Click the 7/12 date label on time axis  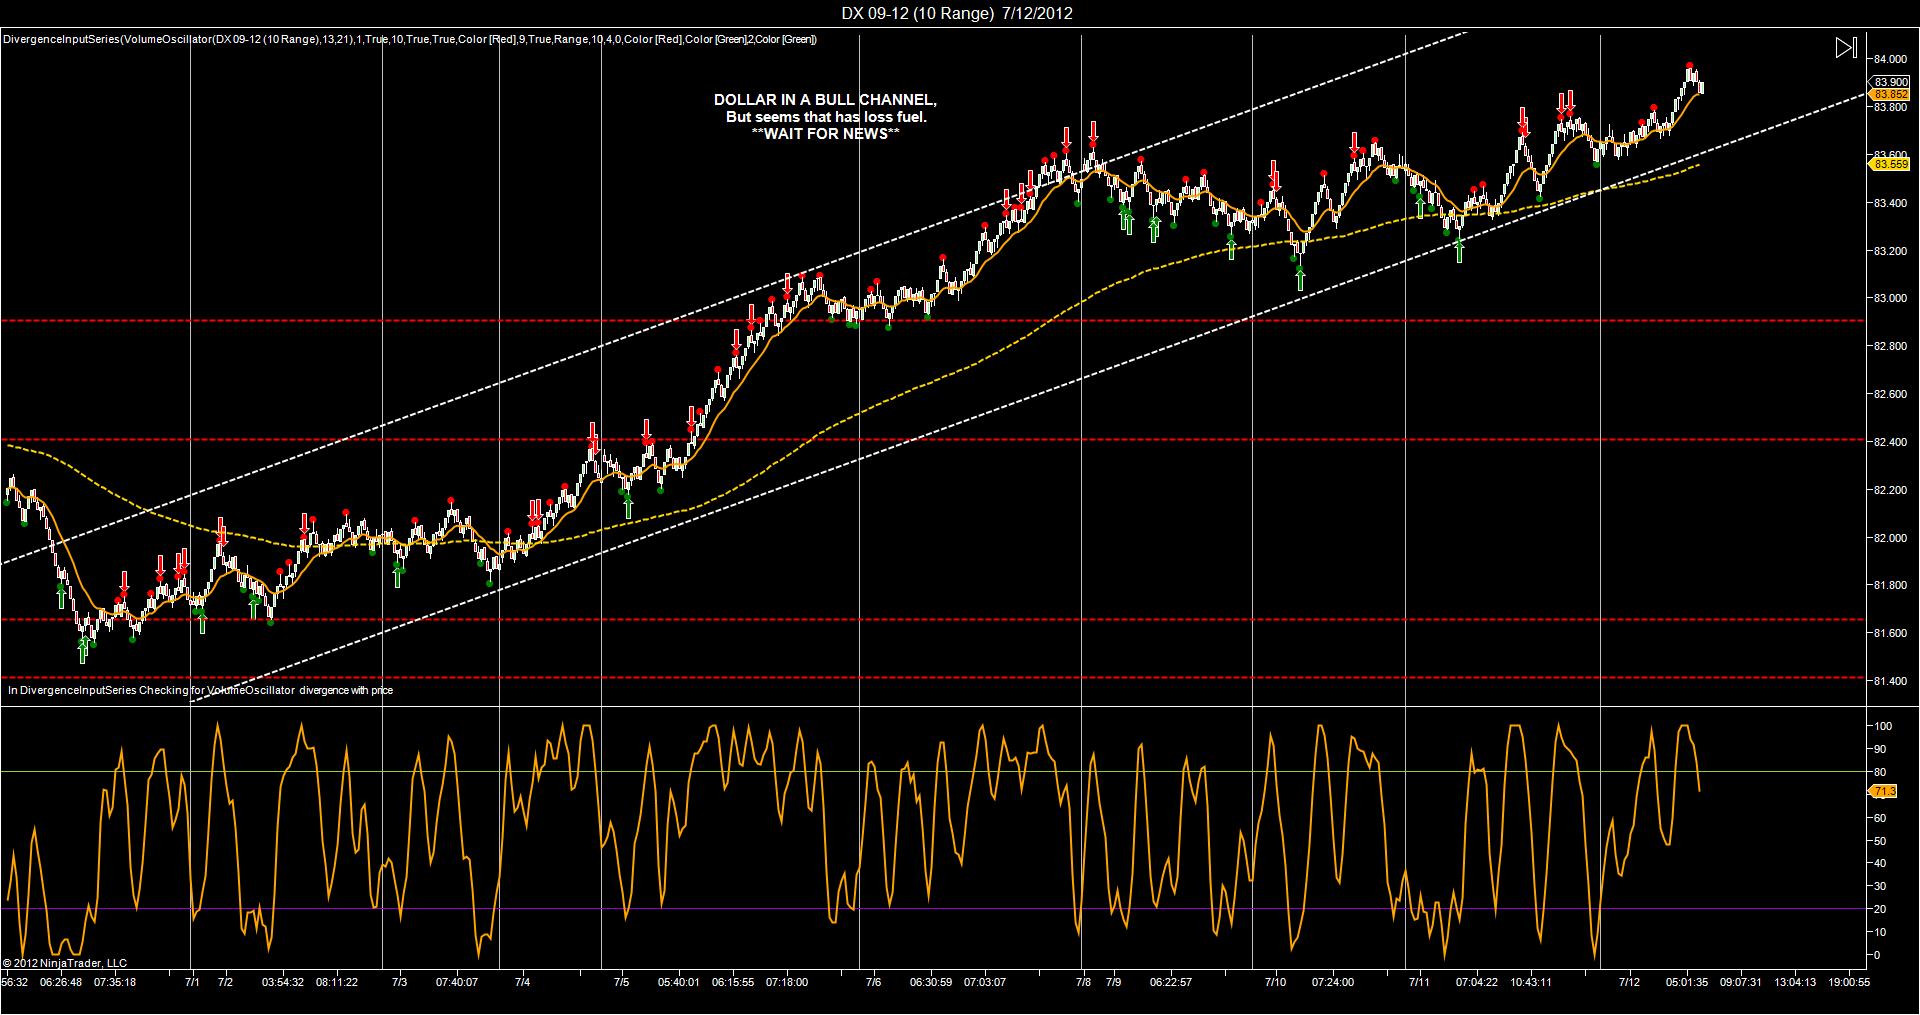tap(1630, 982)
